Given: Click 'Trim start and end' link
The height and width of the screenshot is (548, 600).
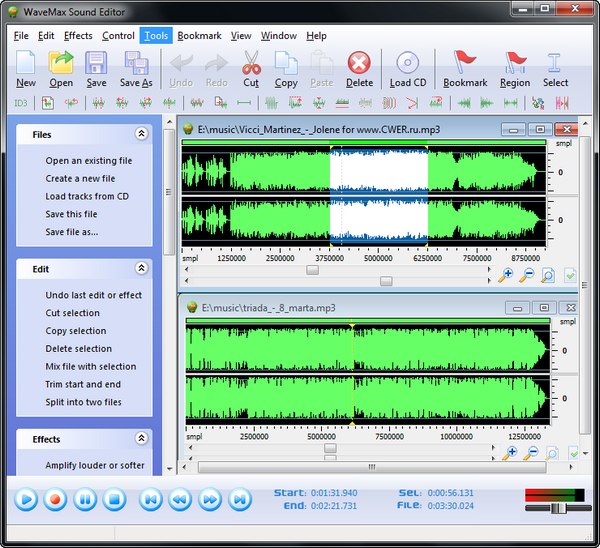Looking at the screenshot, I should [83, 384].
